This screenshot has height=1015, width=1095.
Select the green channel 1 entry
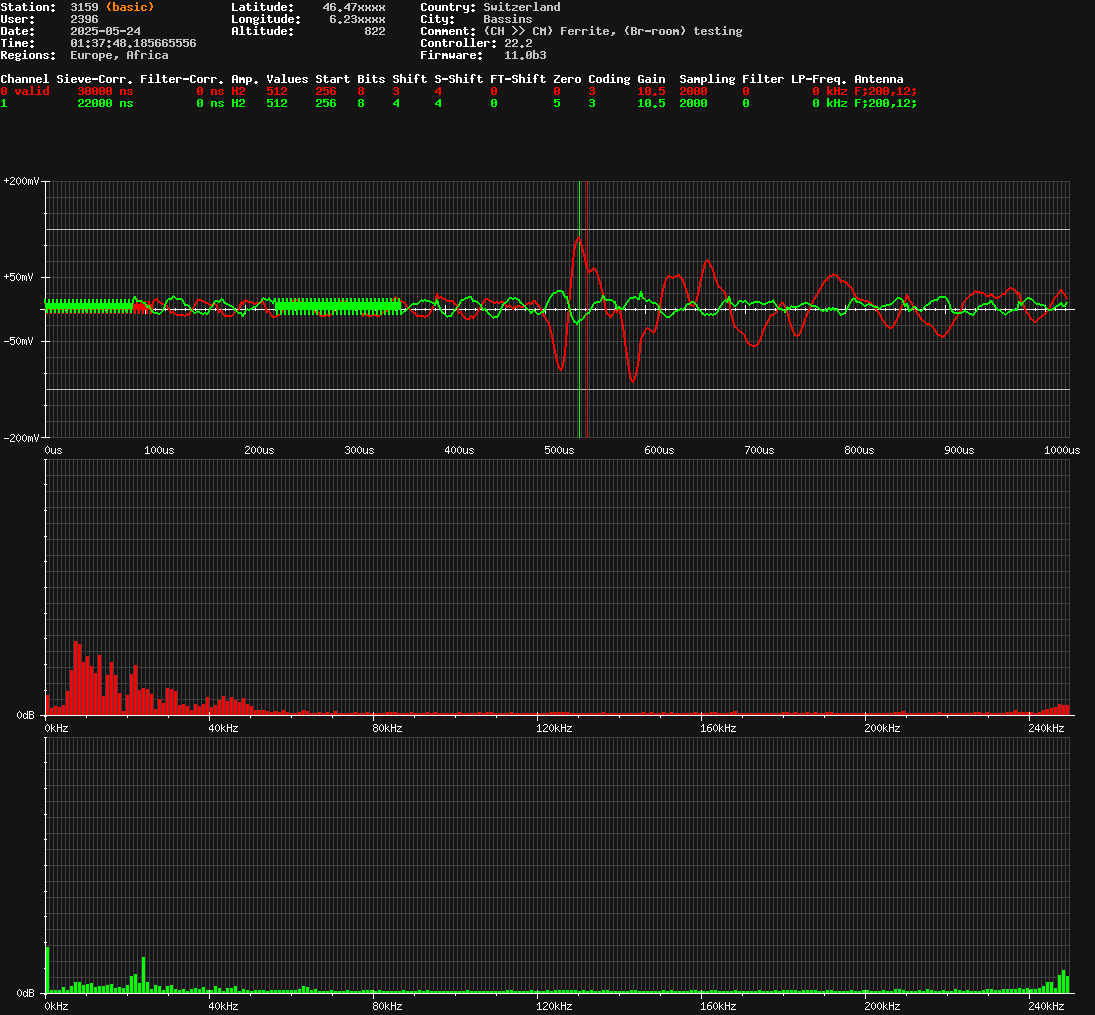[3, 103]
